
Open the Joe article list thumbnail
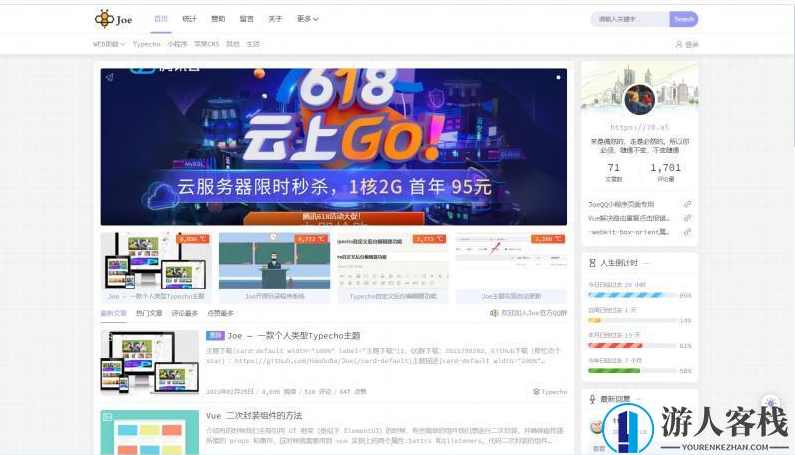pyautogui.click(x=150, y=362)
